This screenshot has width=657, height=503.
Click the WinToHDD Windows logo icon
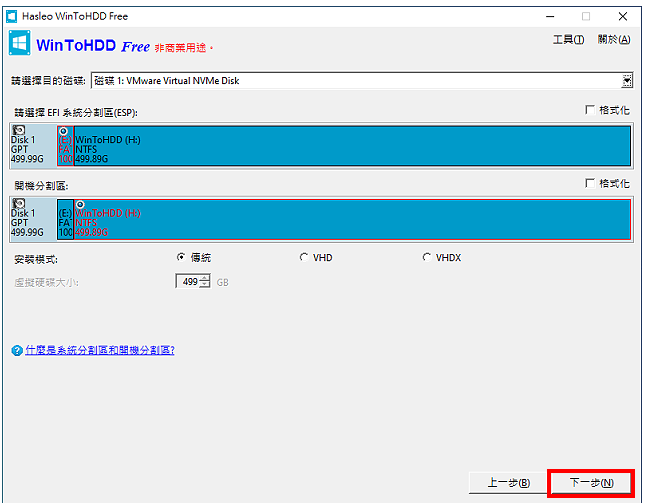[x=19, y=43]
